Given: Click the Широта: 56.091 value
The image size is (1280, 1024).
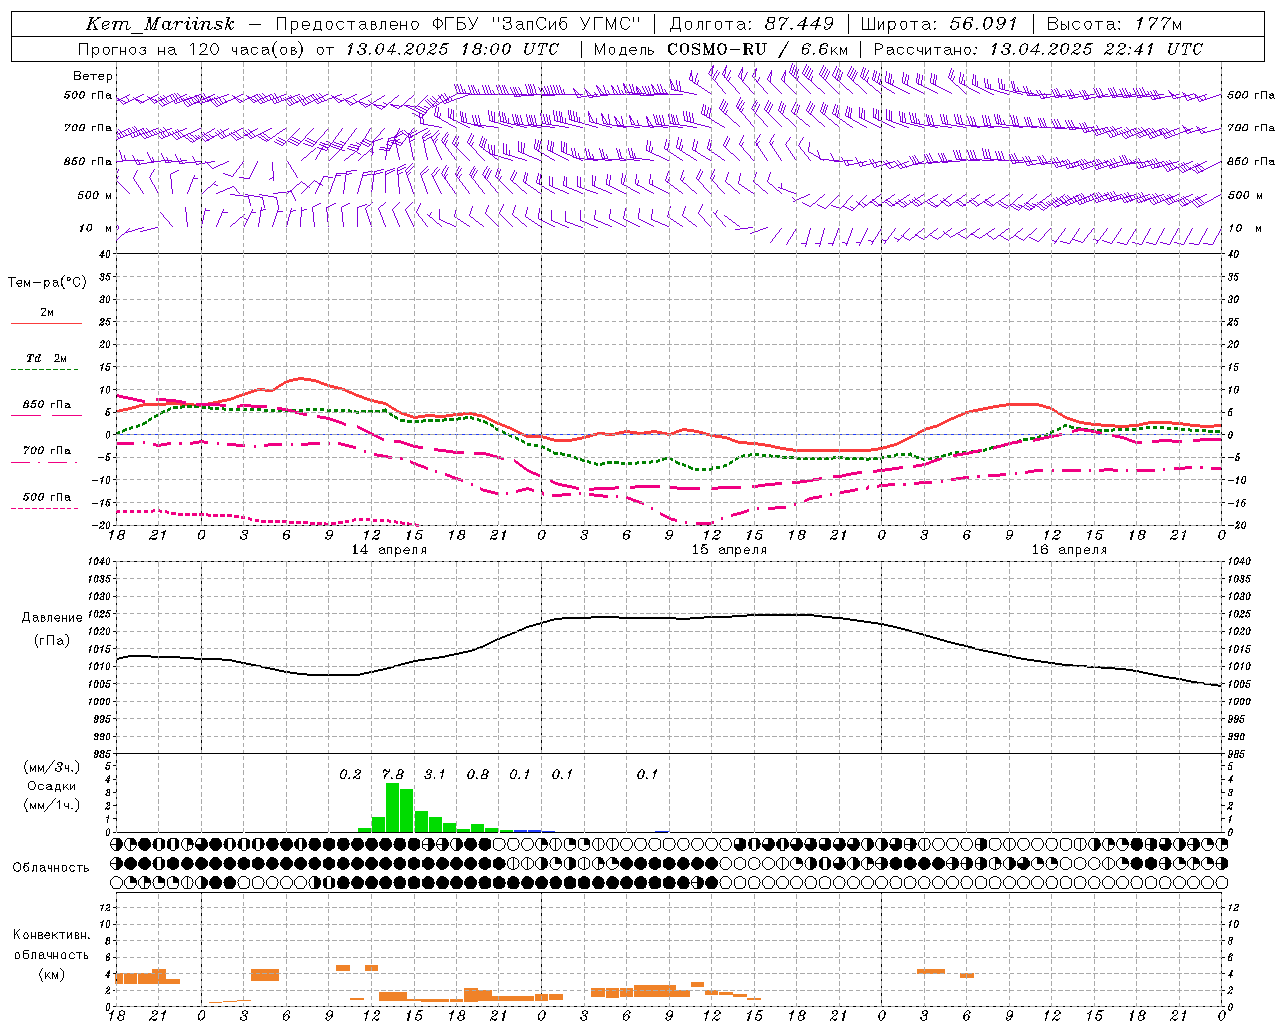Looking at the screenshot, I should point(939,24).
